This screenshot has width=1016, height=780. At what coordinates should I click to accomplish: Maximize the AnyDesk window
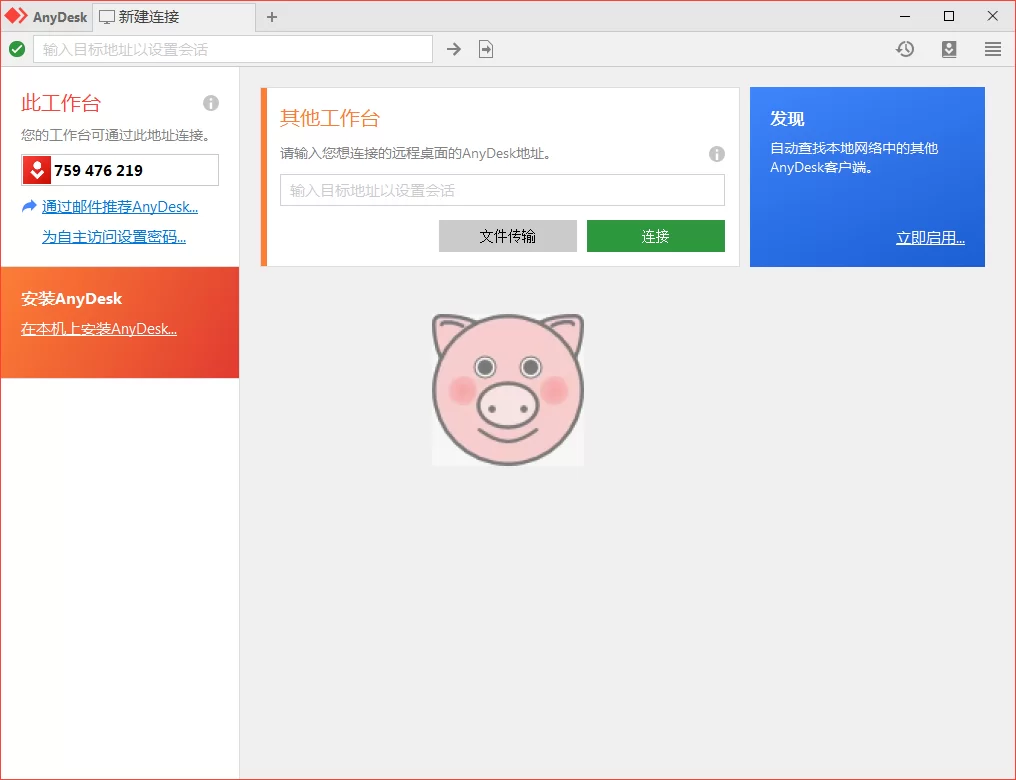pyautogui.click(x=949, y=16)
